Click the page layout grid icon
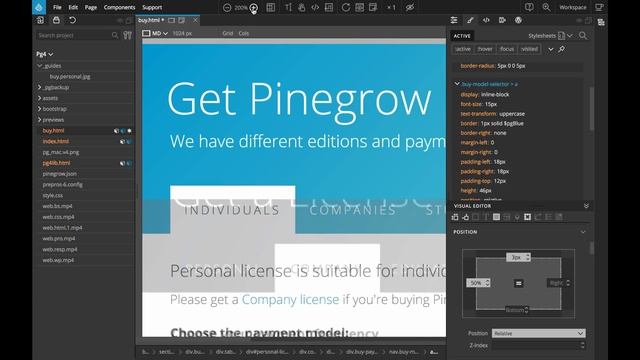This screenshot has height=360, width=640. pos(271,7)
